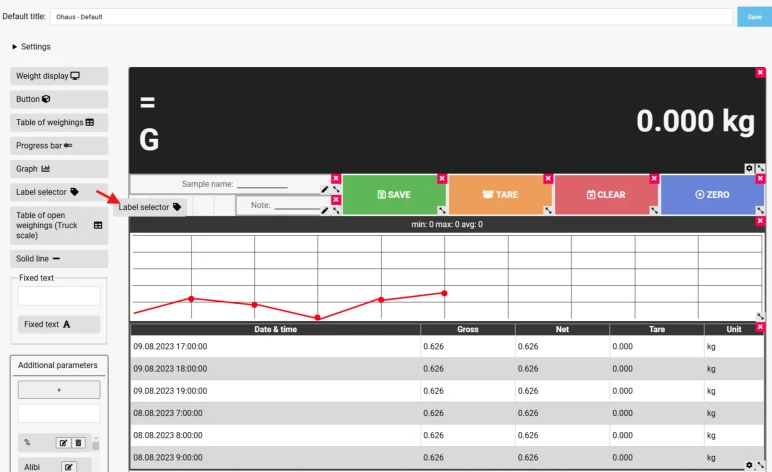Edit the % additional parameter
772x472 pixels.
point(63,442)
